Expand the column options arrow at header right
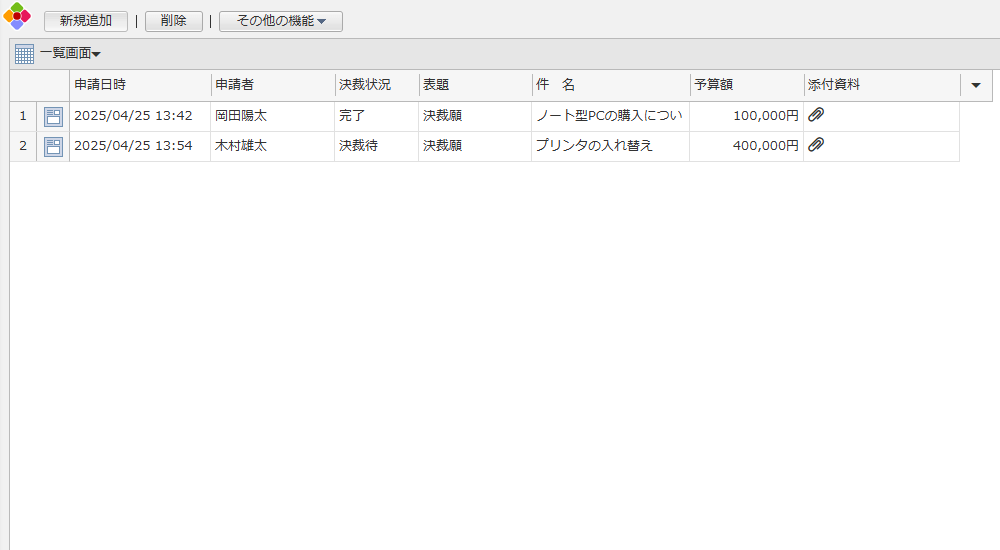 [976, 85]
